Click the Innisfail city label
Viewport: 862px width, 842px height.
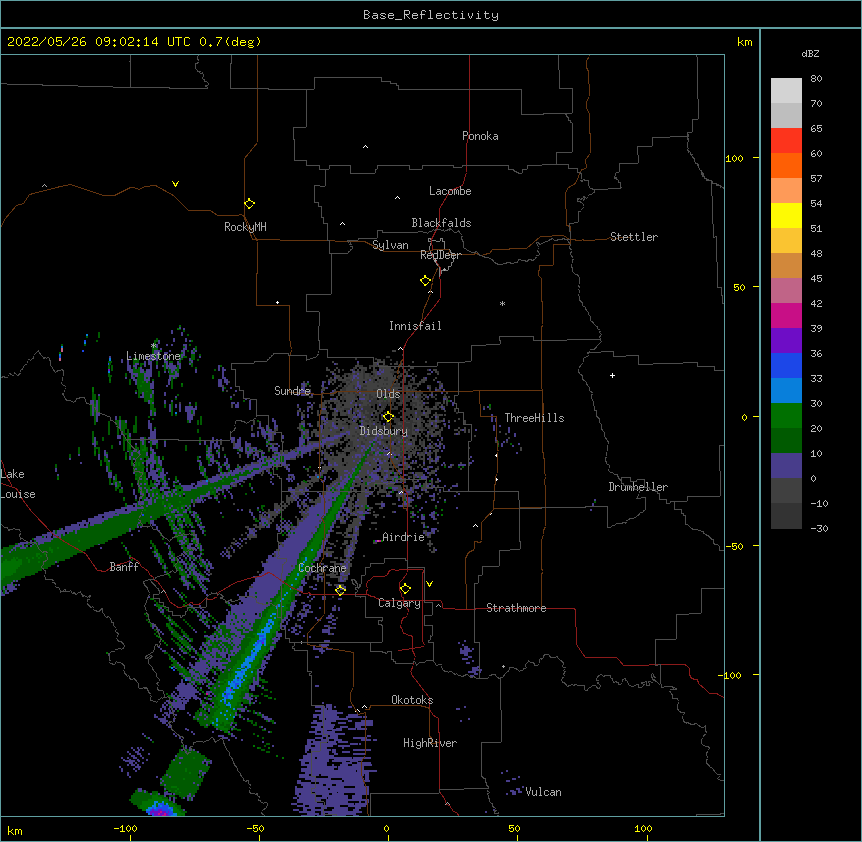click(x=415, y=326)
